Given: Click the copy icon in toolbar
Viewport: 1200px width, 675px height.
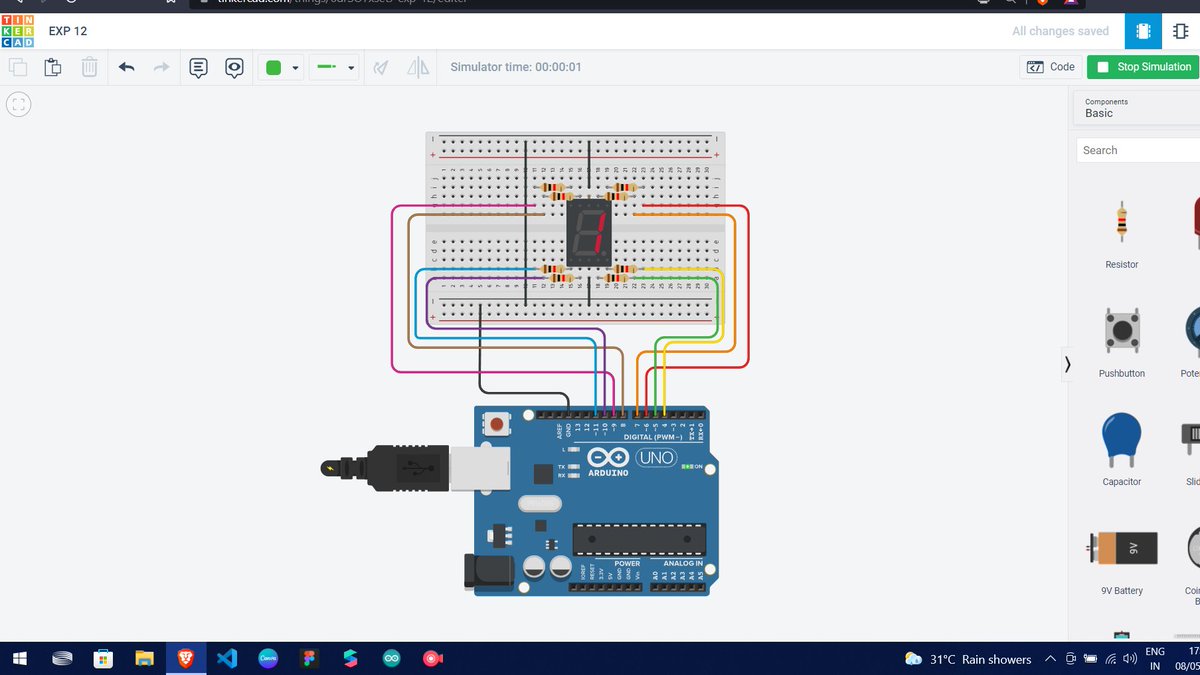Looking at the screenshot, I should tap(18, 67).
